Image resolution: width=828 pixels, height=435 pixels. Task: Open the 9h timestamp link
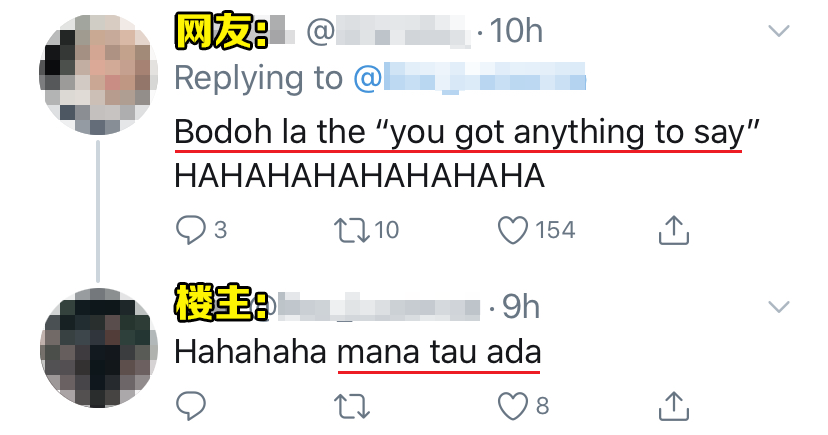tap(520, 307)
